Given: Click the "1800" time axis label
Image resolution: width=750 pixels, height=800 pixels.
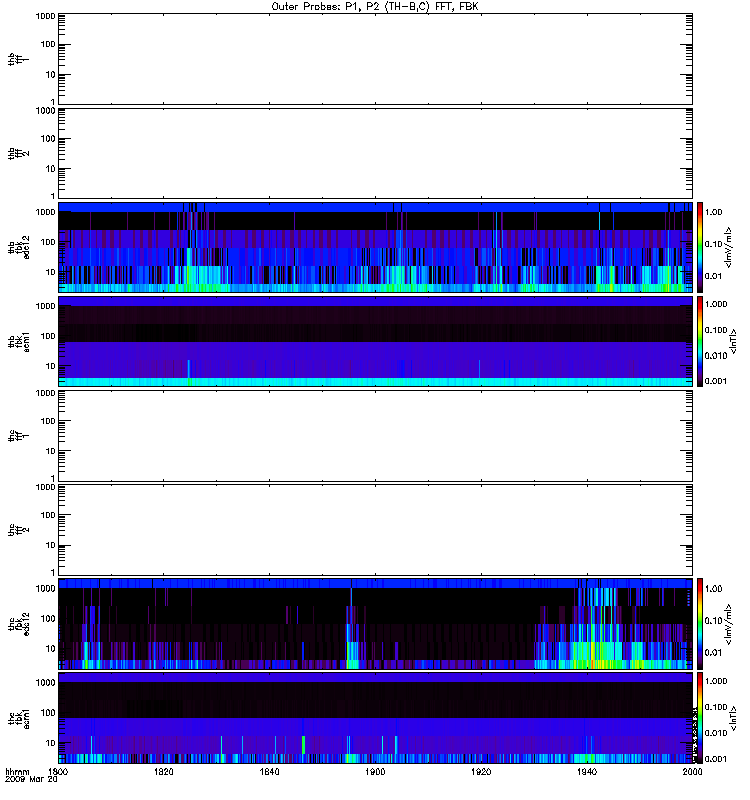Looking at the screenshot, I should 58,771.
